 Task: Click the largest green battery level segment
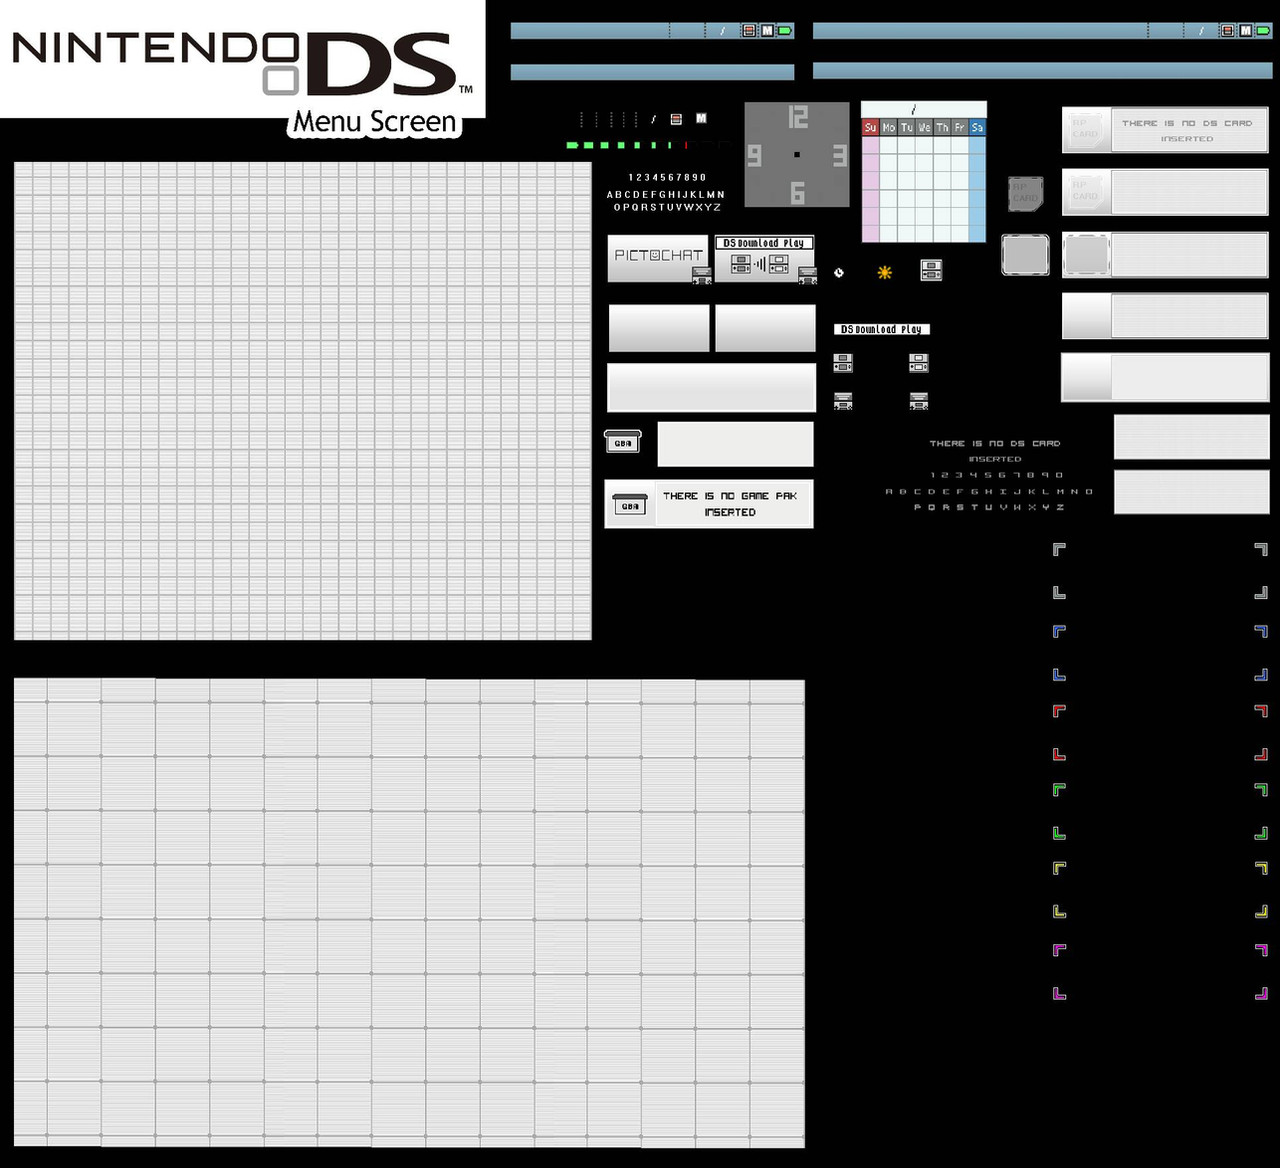point(573,145)
